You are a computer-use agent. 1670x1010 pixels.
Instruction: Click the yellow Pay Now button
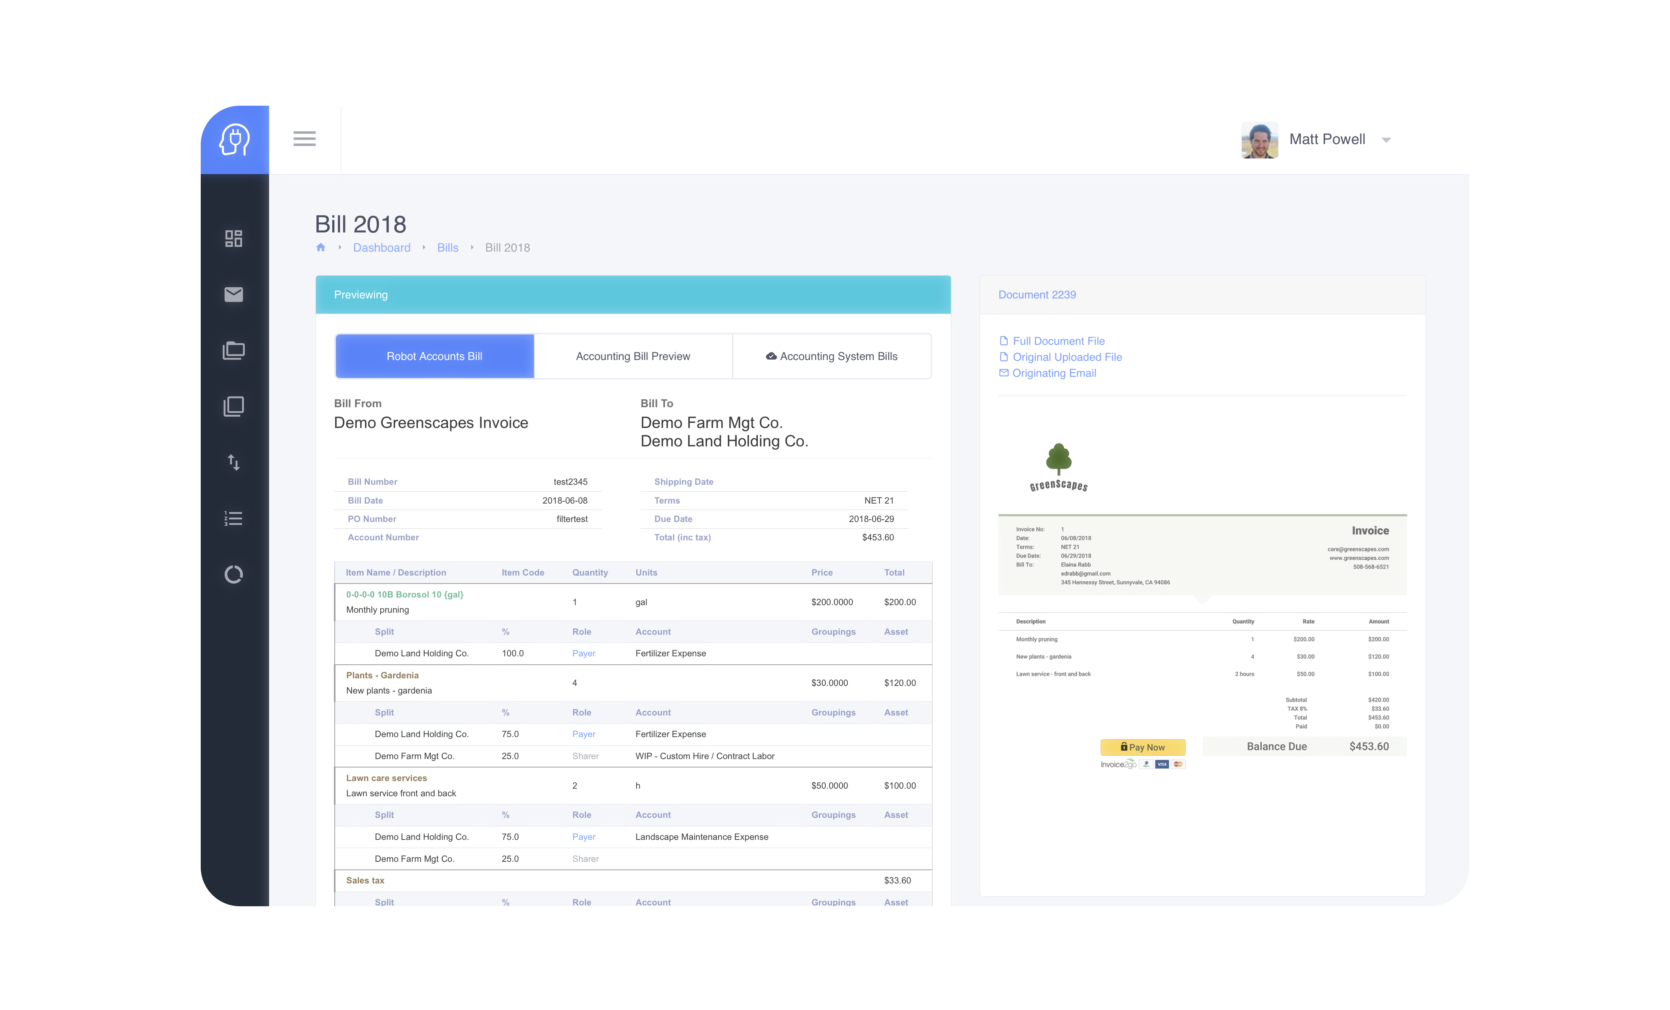pos(1142,747)
